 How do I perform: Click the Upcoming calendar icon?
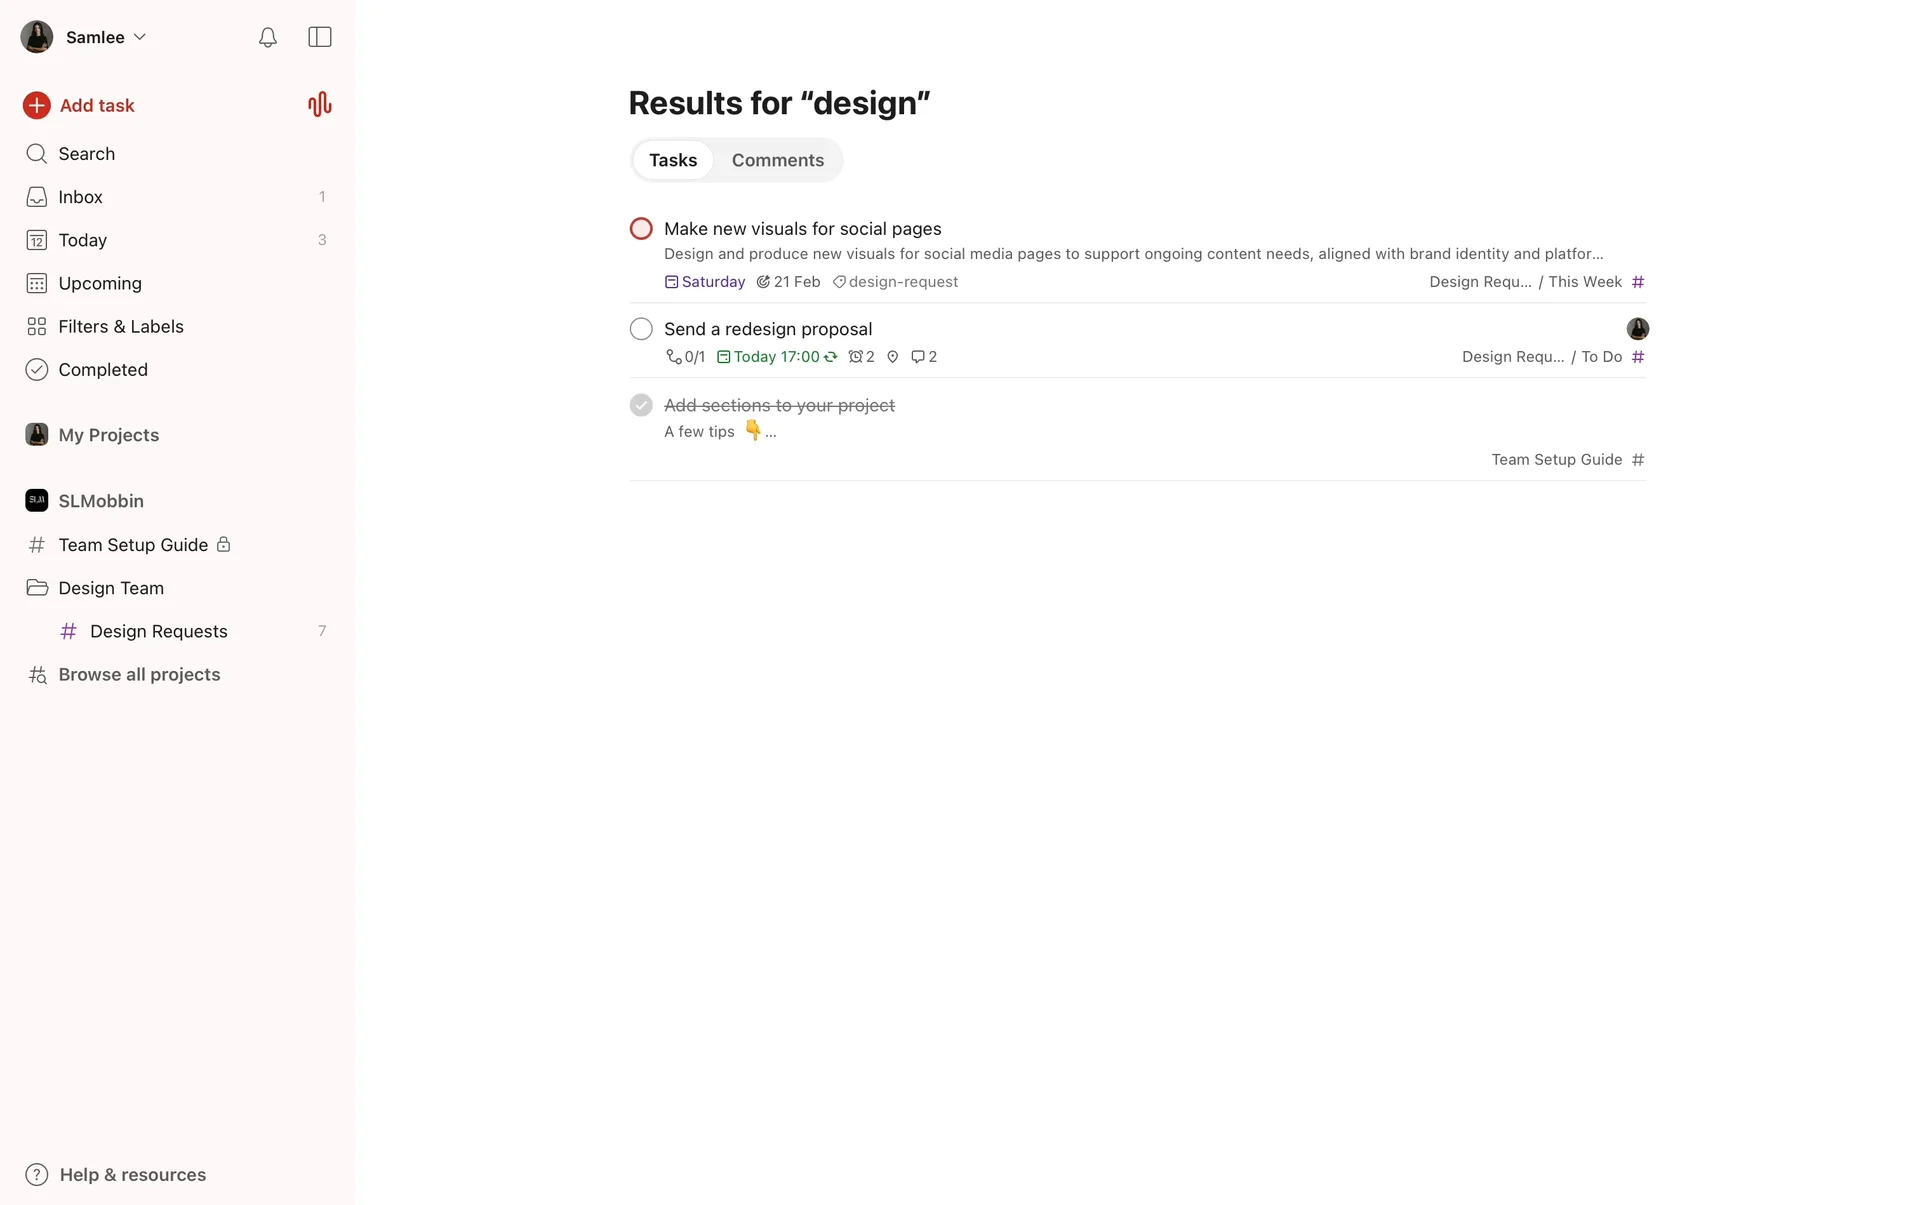coord(37,283)
